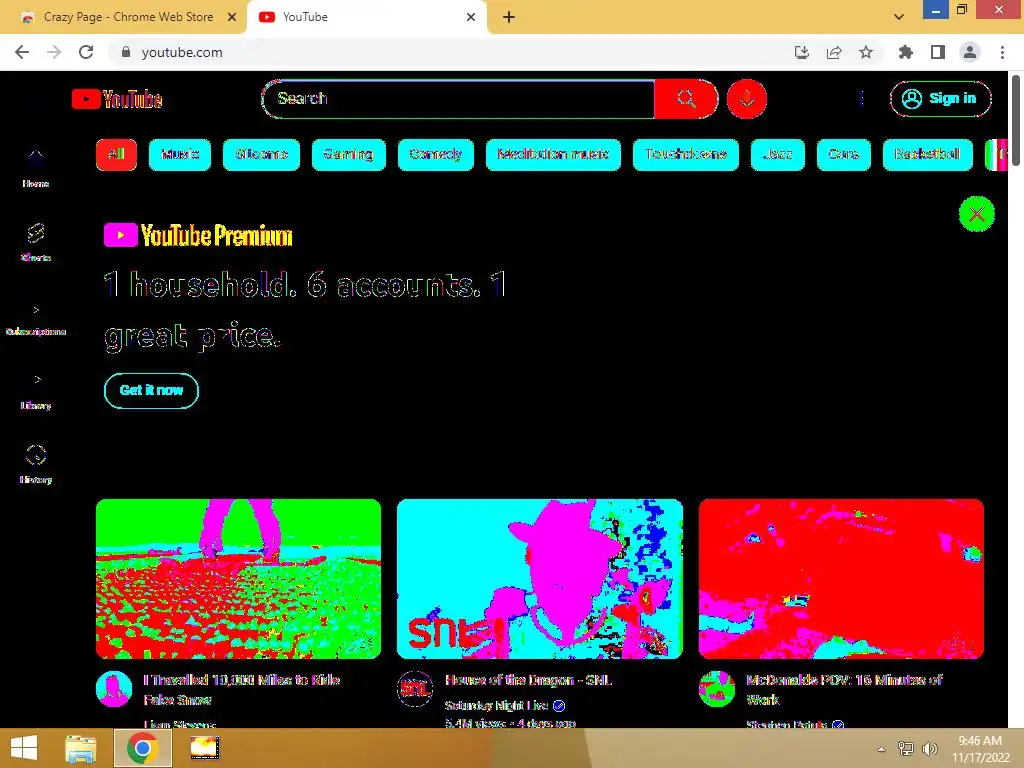This screenshot has height=768, width=1024.
Task: Click the voice search microphone icon
Action: (x=746, y=99)
